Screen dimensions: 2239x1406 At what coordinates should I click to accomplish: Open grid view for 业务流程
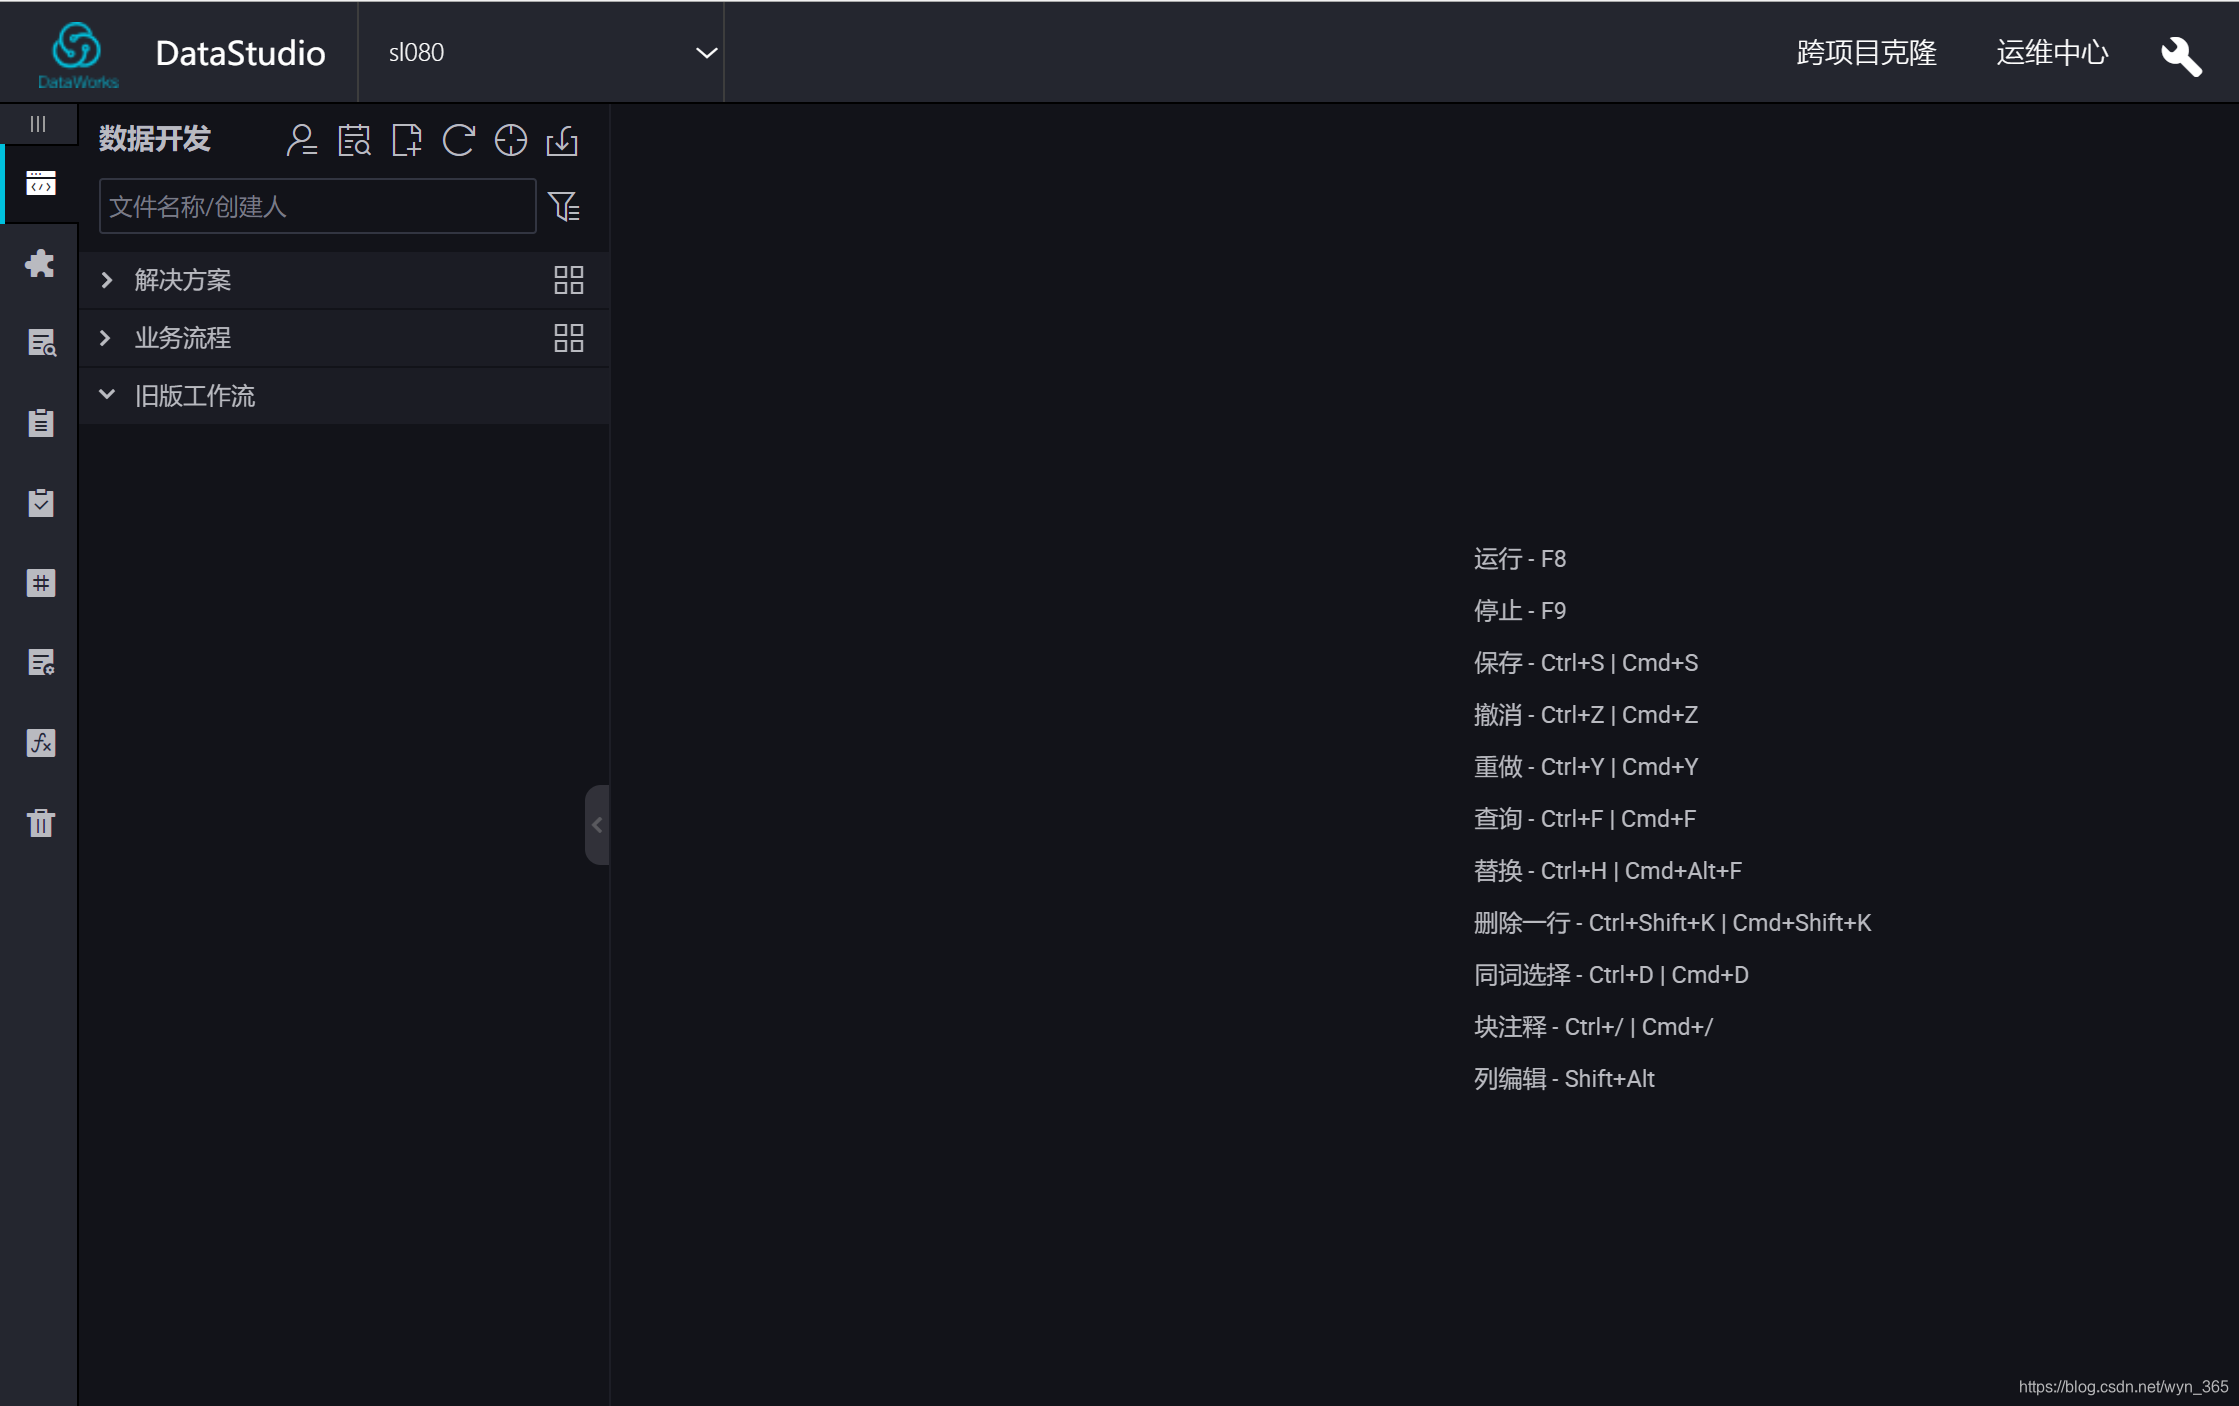click(x=568, y=338)
